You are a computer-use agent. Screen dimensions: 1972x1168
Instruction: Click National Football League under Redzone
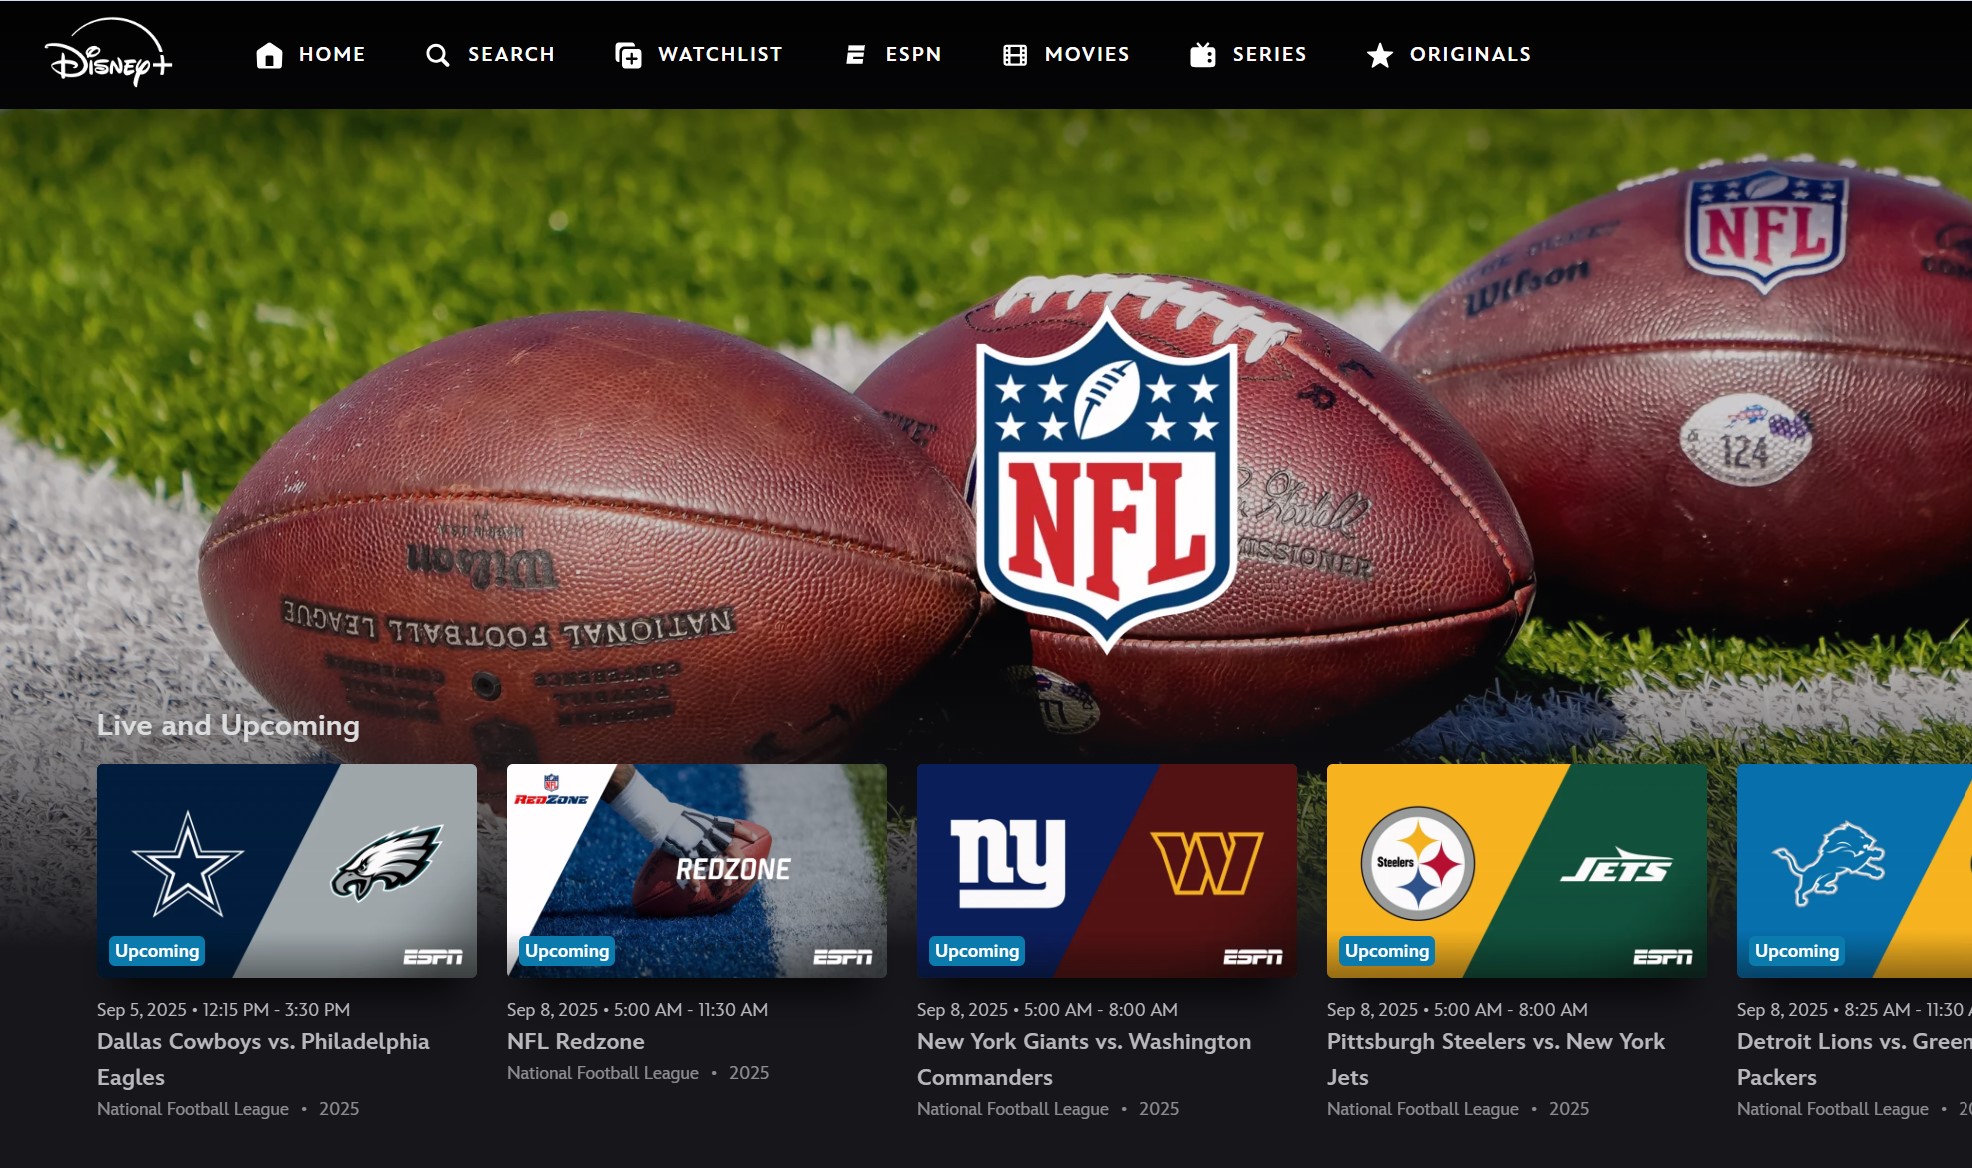click(603, 1073)
